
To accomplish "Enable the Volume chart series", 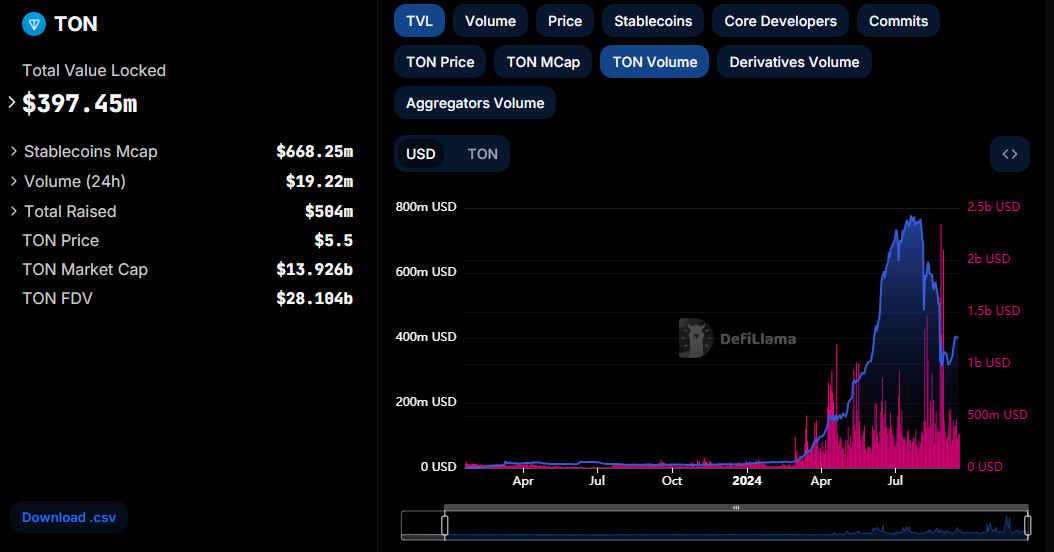I will [x=490, y=21].
